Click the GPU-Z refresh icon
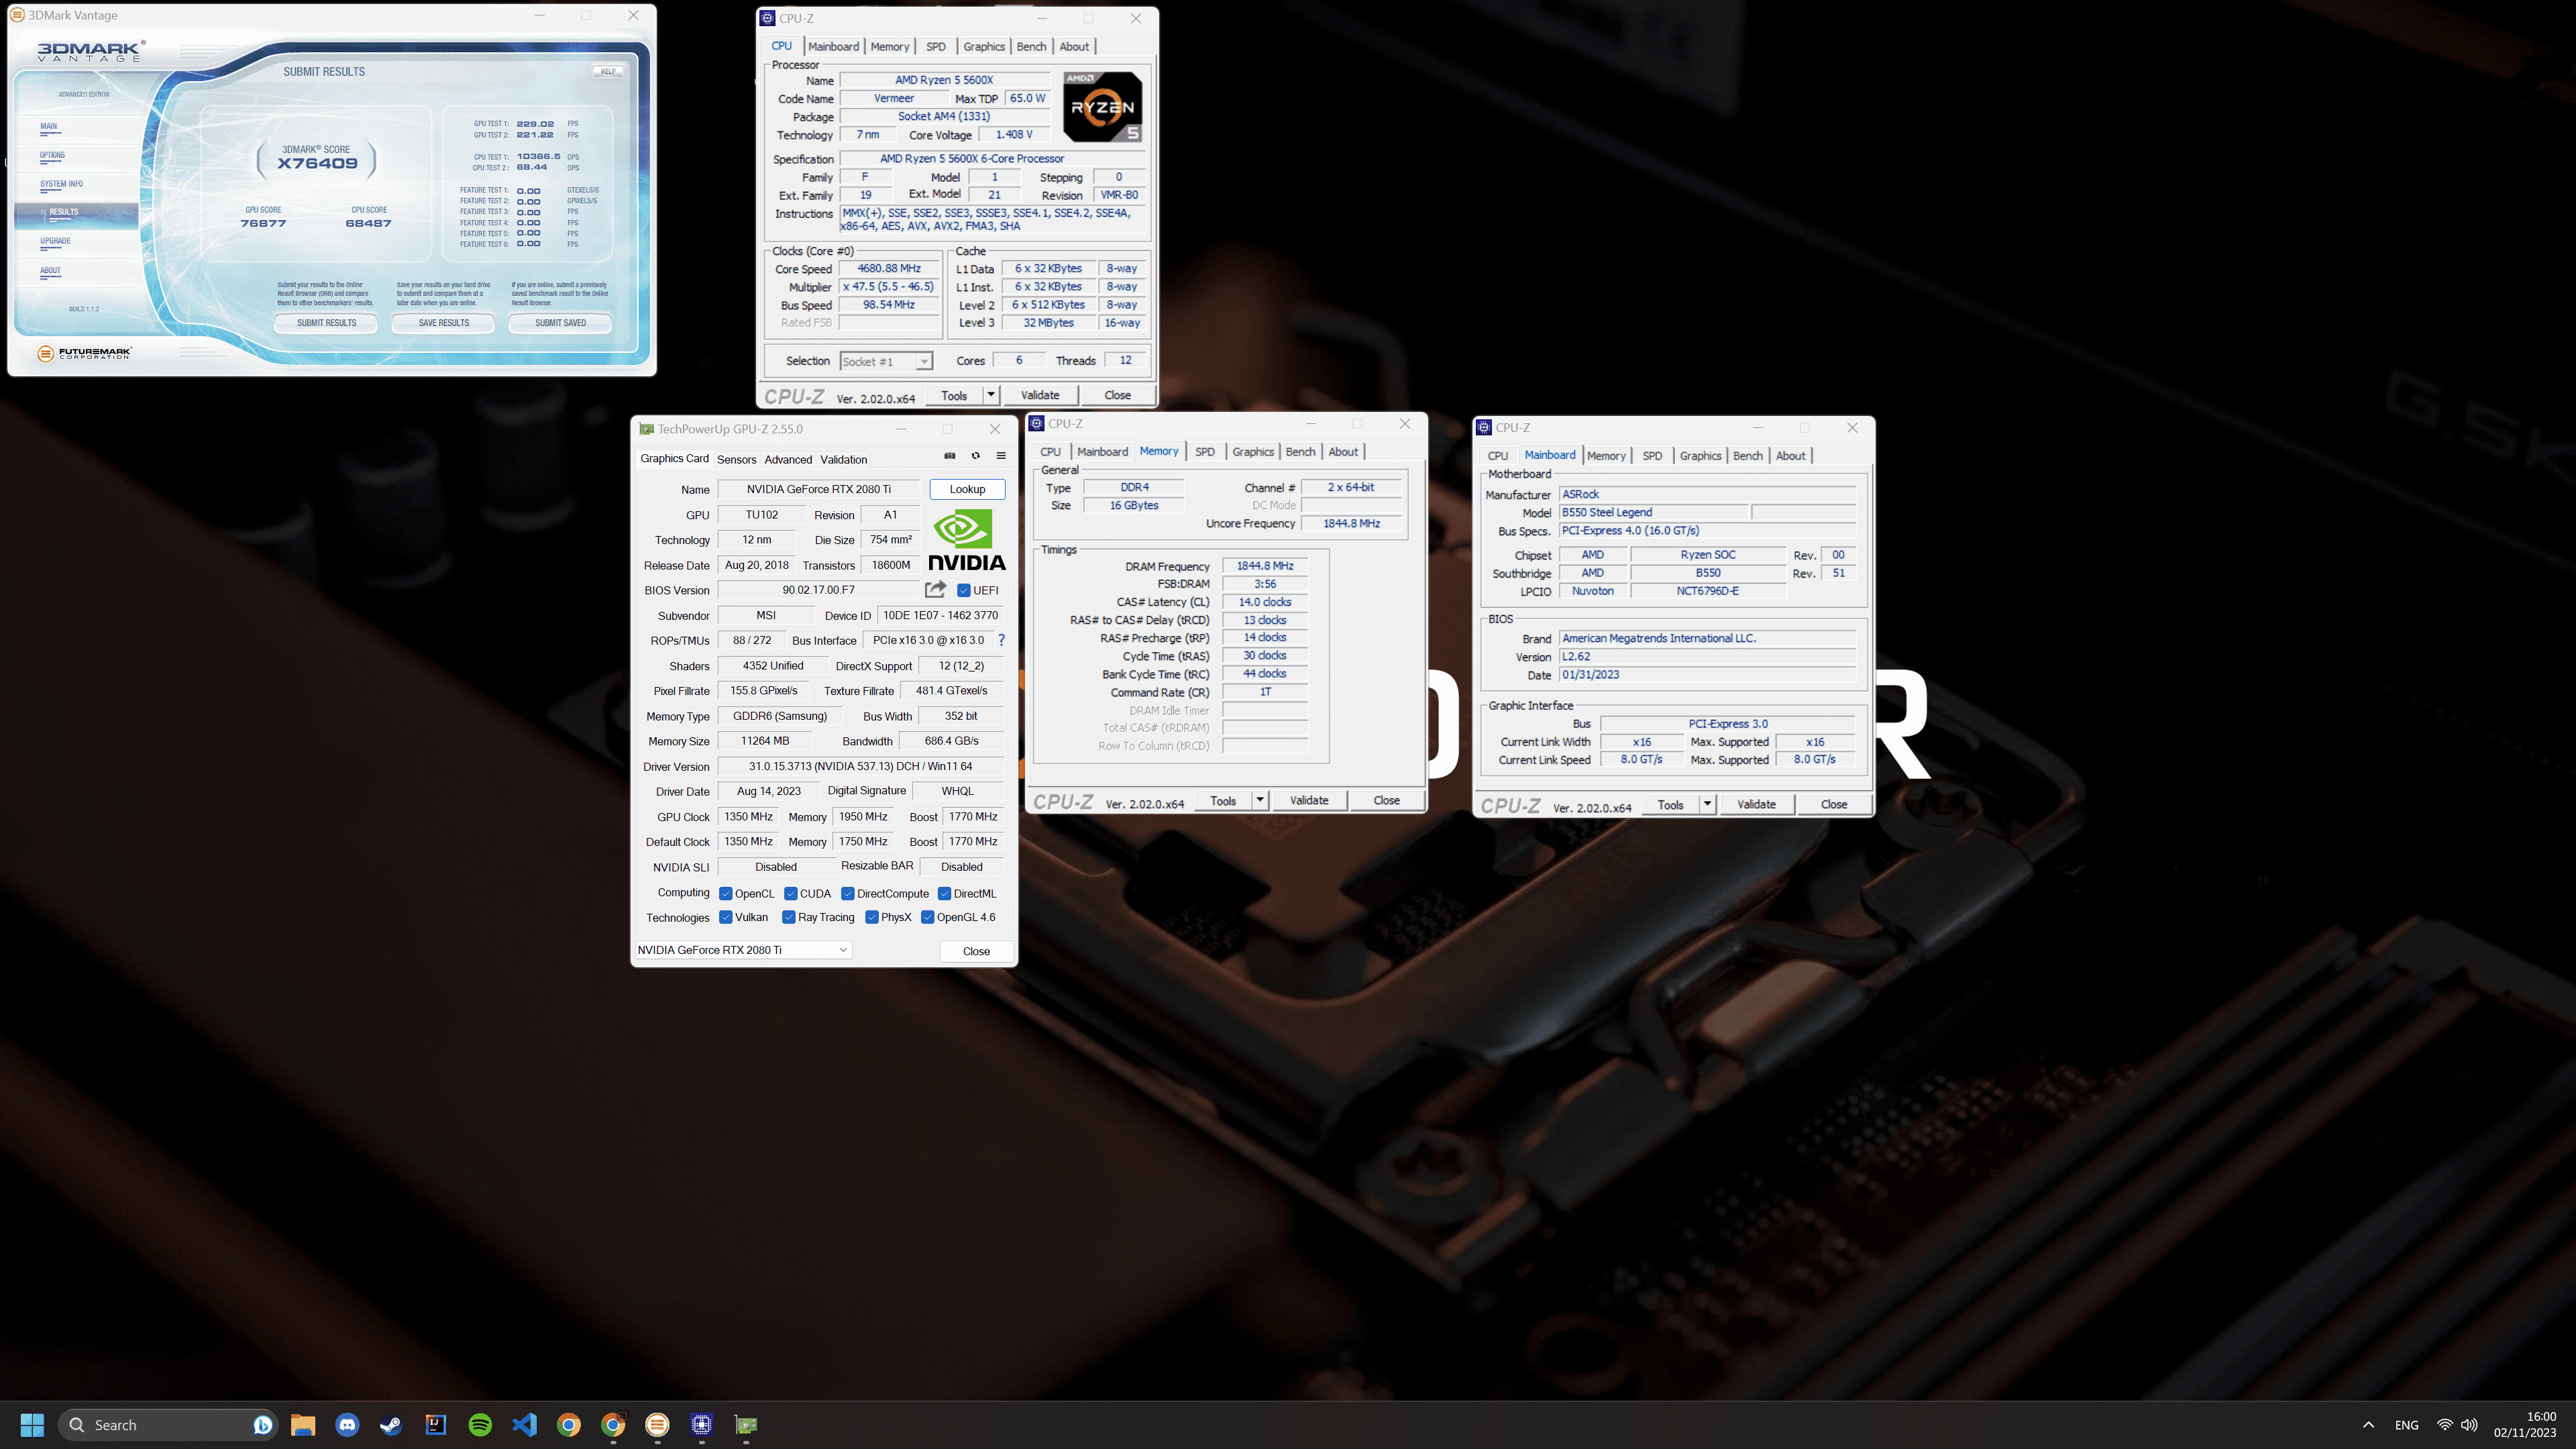 pyautogui.click(x=975, y=456)
